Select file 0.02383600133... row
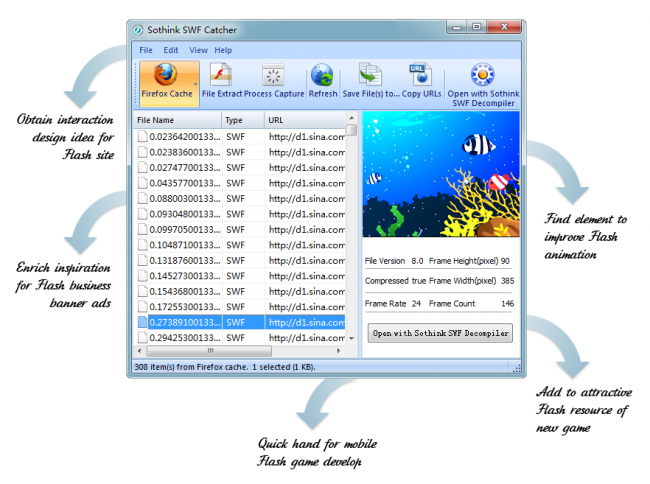The image size is (650, 484). [x=240, y=152]
